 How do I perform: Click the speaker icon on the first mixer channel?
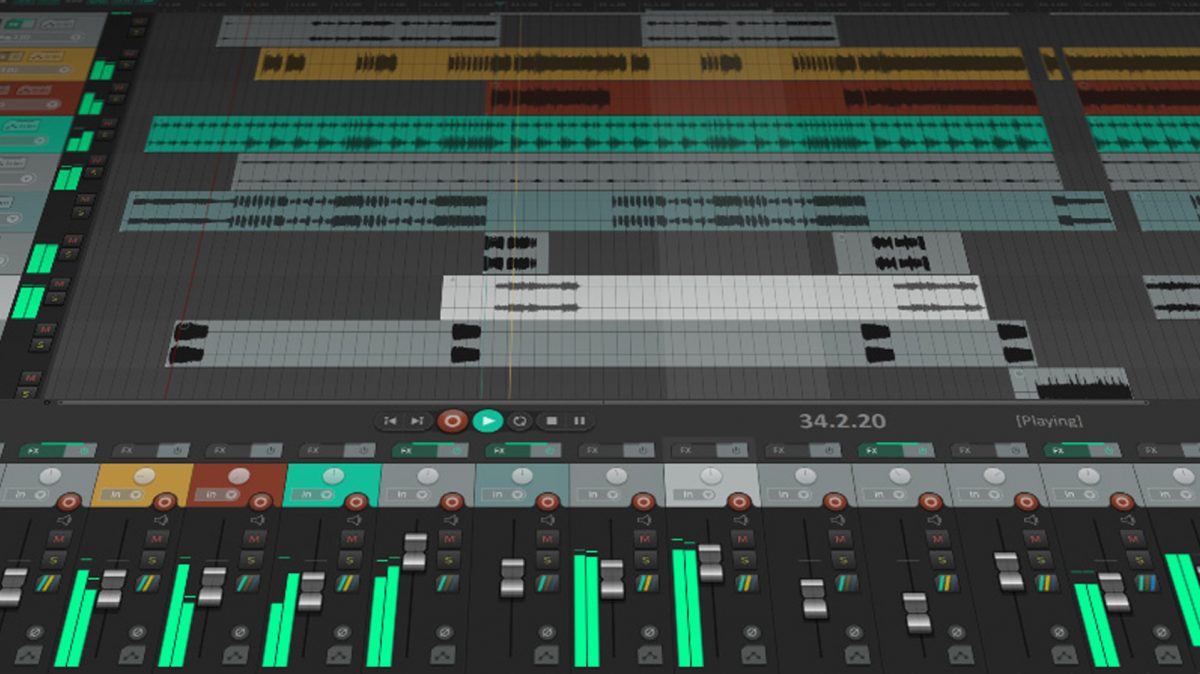pyautogui.click(x=63, y=520)
